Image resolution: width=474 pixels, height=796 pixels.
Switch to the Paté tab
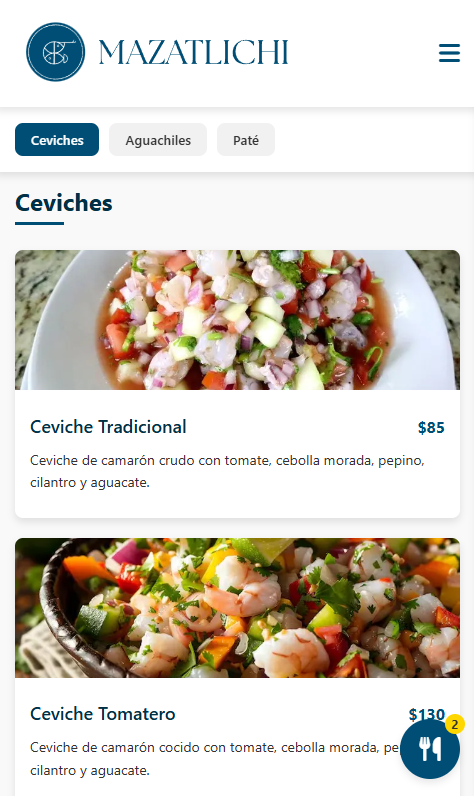[246, 140]
